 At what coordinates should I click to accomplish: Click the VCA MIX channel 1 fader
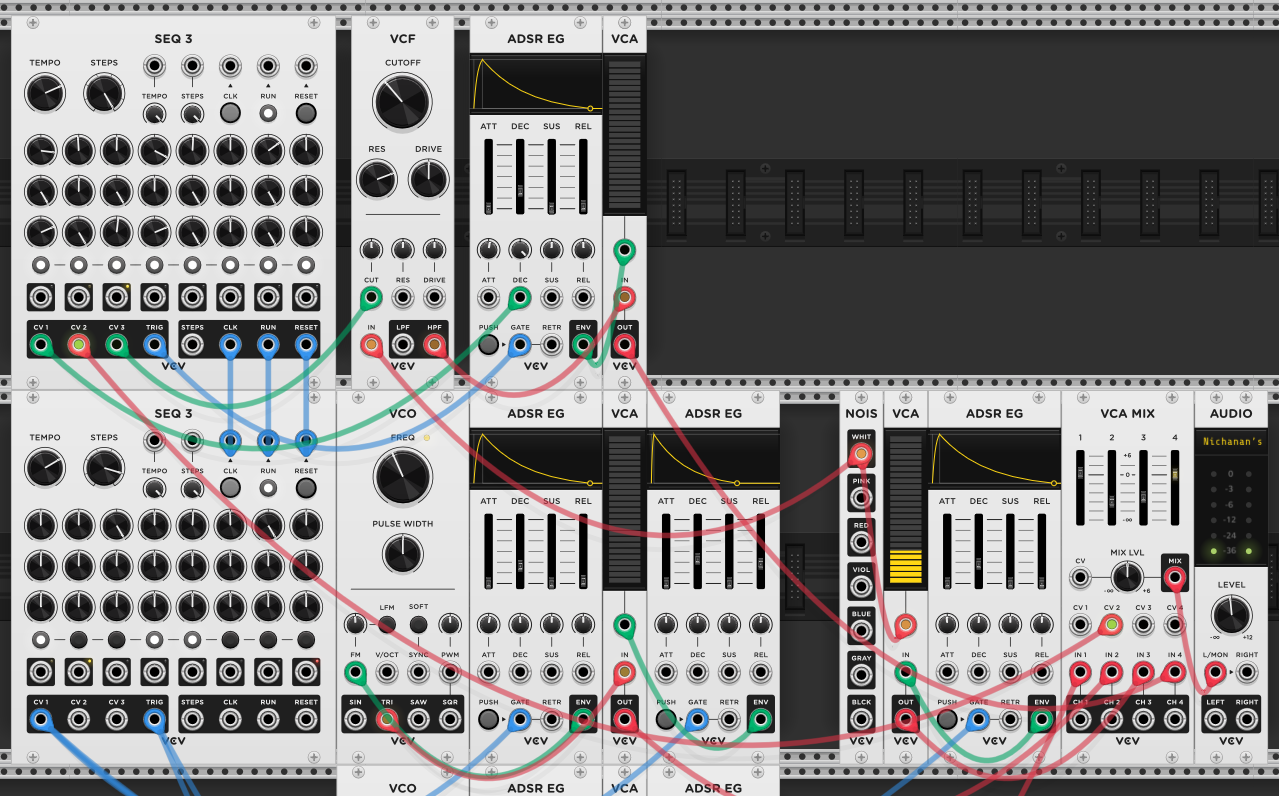(x=1080, y=487)
